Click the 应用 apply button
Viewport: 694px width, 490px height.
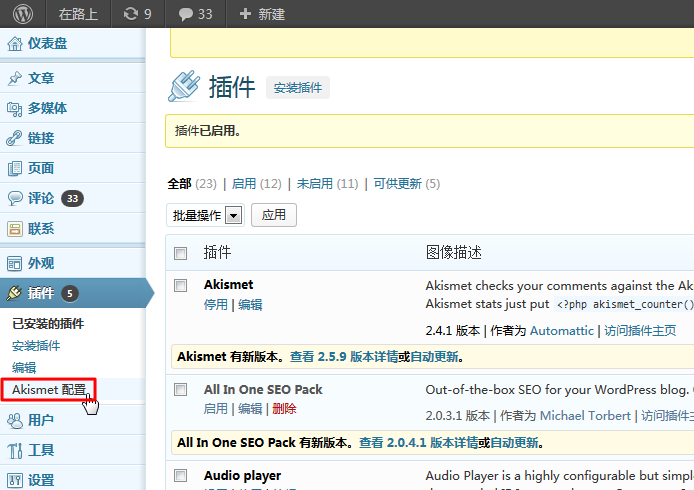pyautogui.click(x=274, y=215)
